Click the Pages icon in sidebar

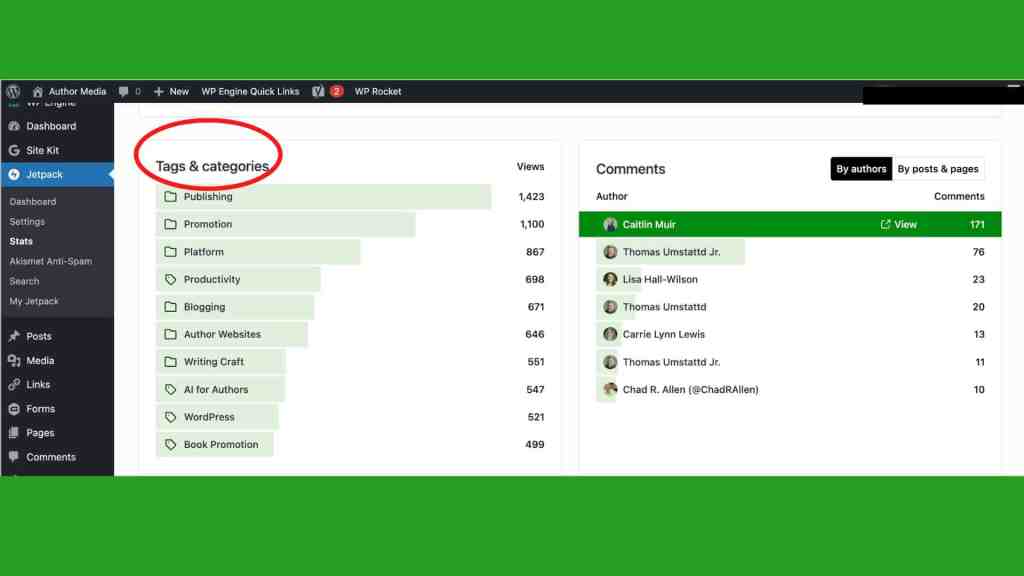pos(14,433)
